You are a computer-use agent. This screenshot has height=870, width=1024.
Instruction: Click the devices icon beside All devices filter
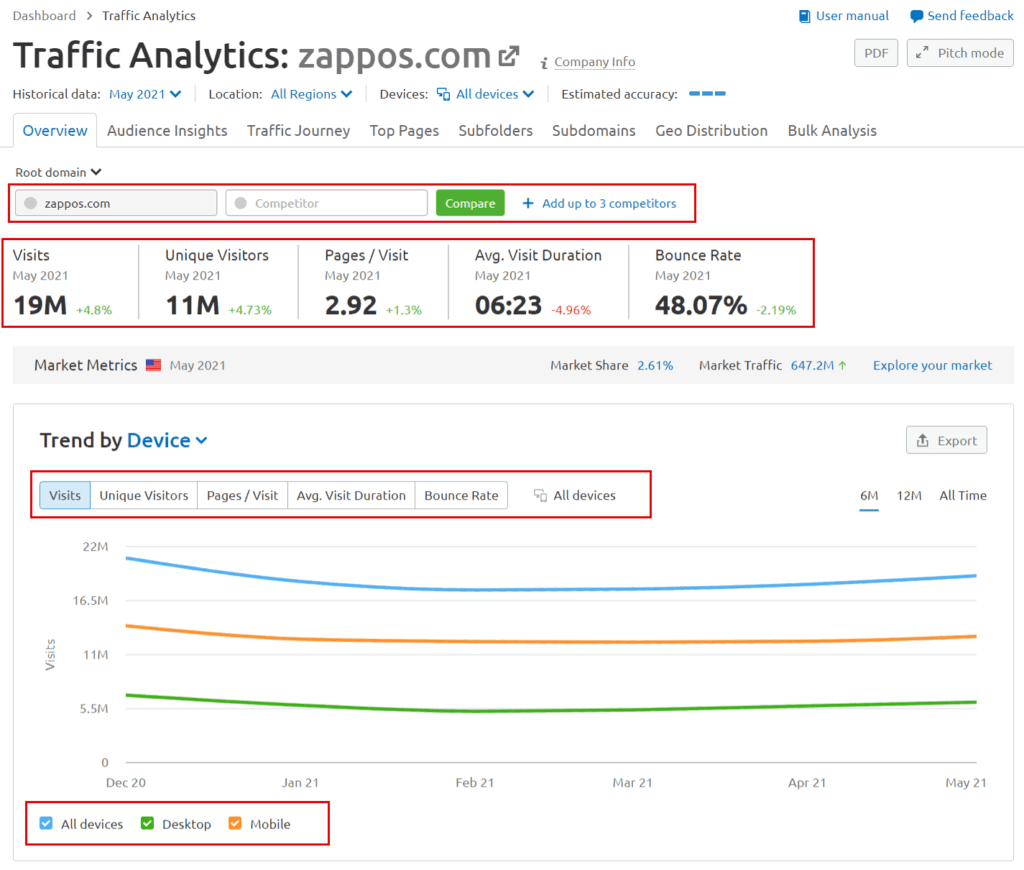[x=443, y=94]
